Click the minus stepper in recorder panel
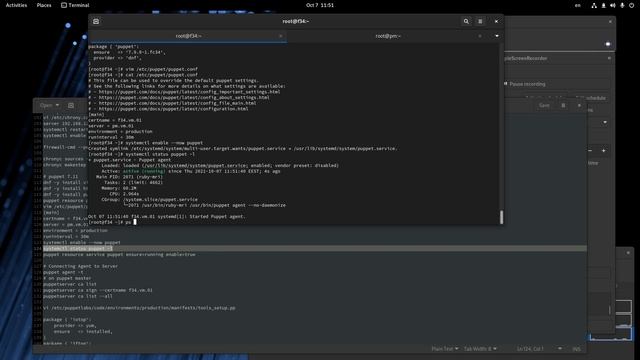This screenshot has height=360, width=640. click(590, 151)
